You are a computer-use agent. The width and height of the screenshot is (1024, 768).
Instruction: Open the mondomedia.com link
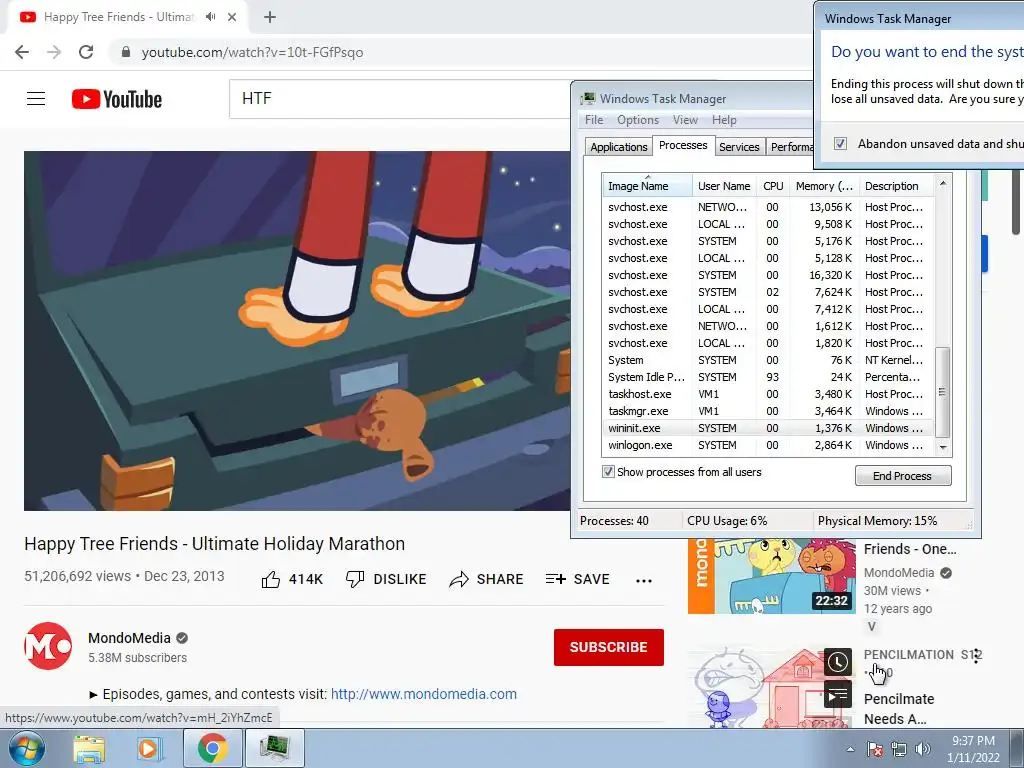point(423,694)
